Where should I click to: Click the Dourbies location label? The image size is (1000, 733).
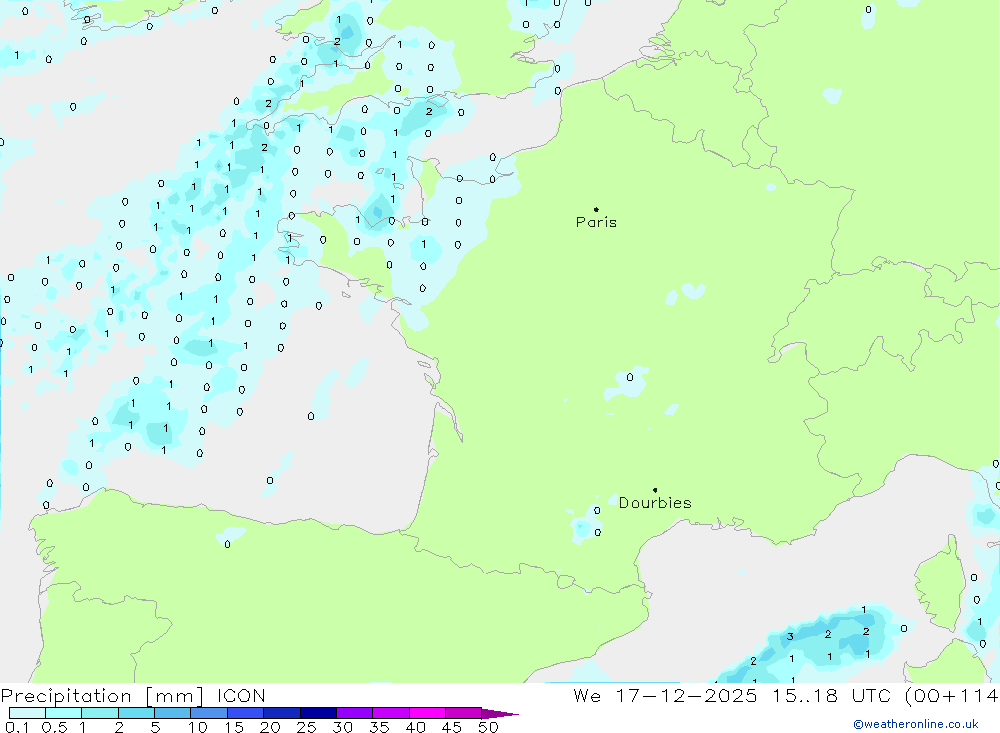coord(655,503)
